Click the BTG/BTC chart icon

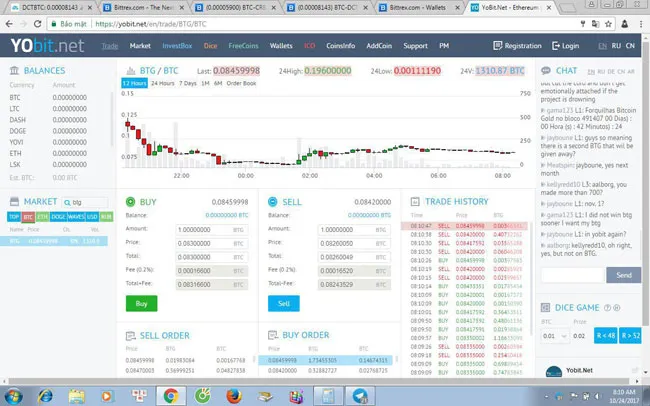pos(131,71)
